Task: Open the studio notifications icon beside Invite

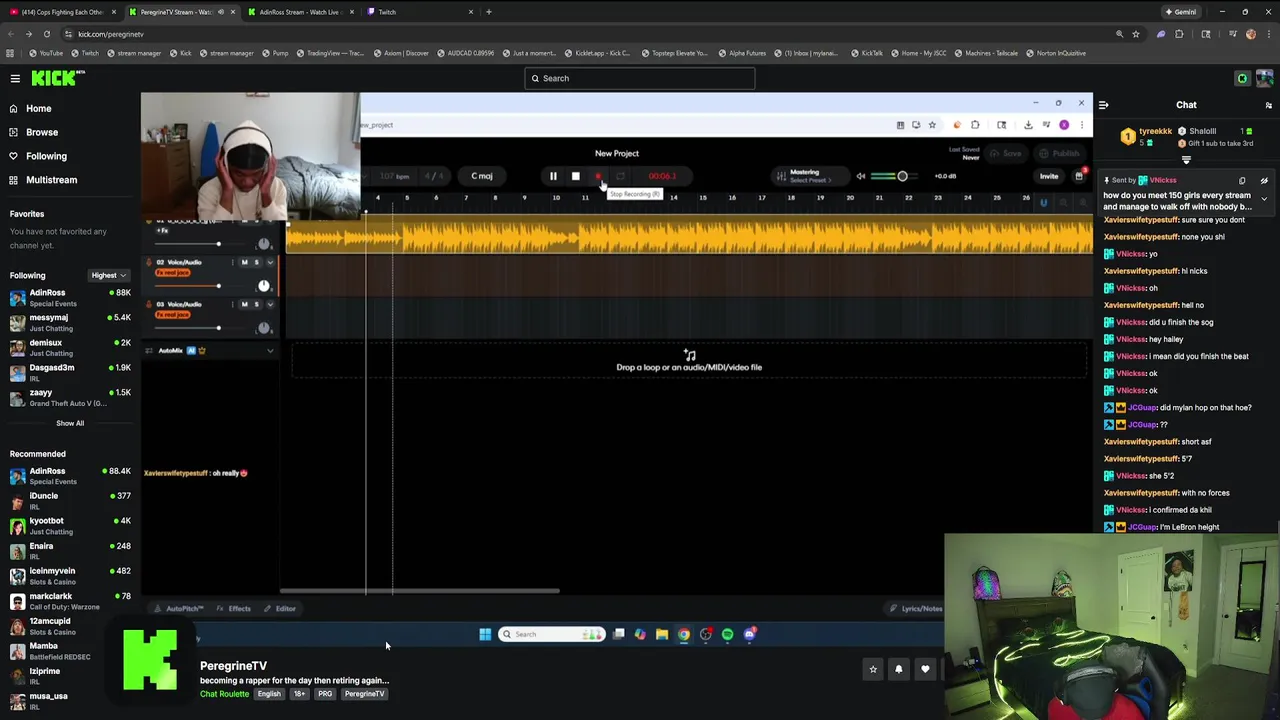Action: [1079, 176]
